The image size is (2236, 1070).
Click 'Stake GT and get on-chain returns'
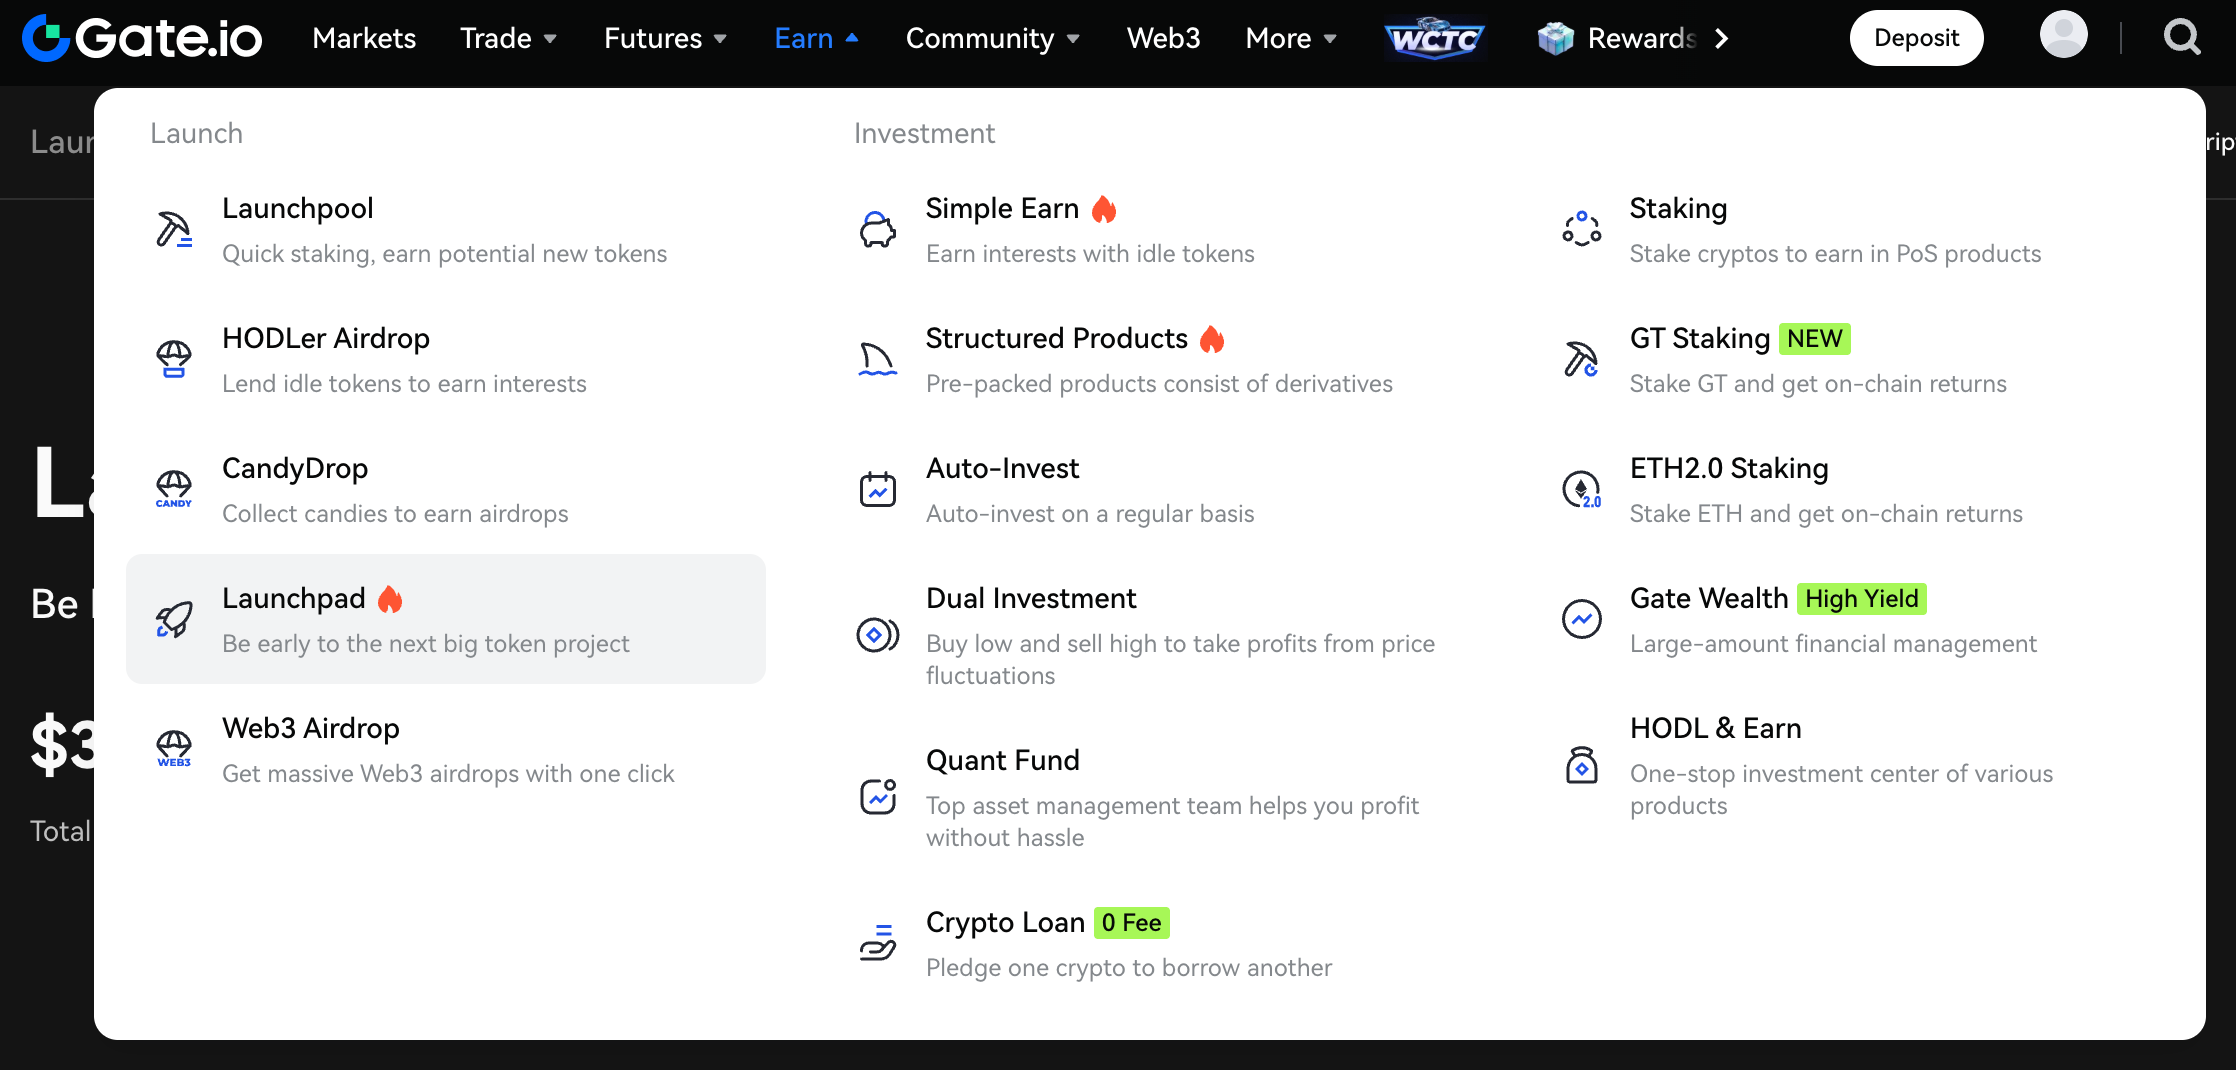point(1818,384)
